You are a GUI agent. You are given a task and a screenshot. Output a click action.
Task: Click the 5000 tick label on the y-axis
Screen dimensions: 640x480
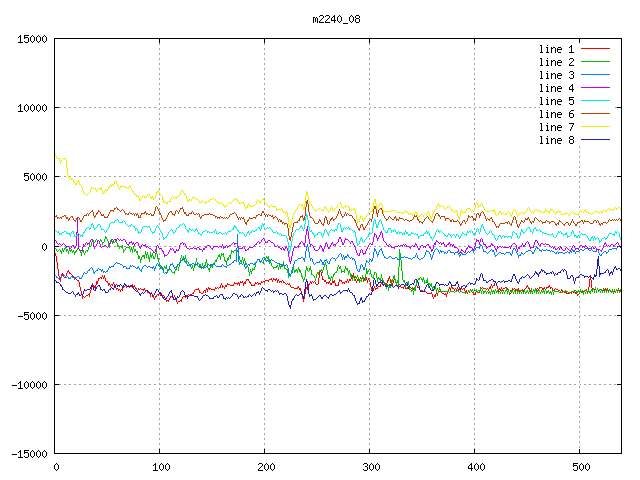click(35, 177)
